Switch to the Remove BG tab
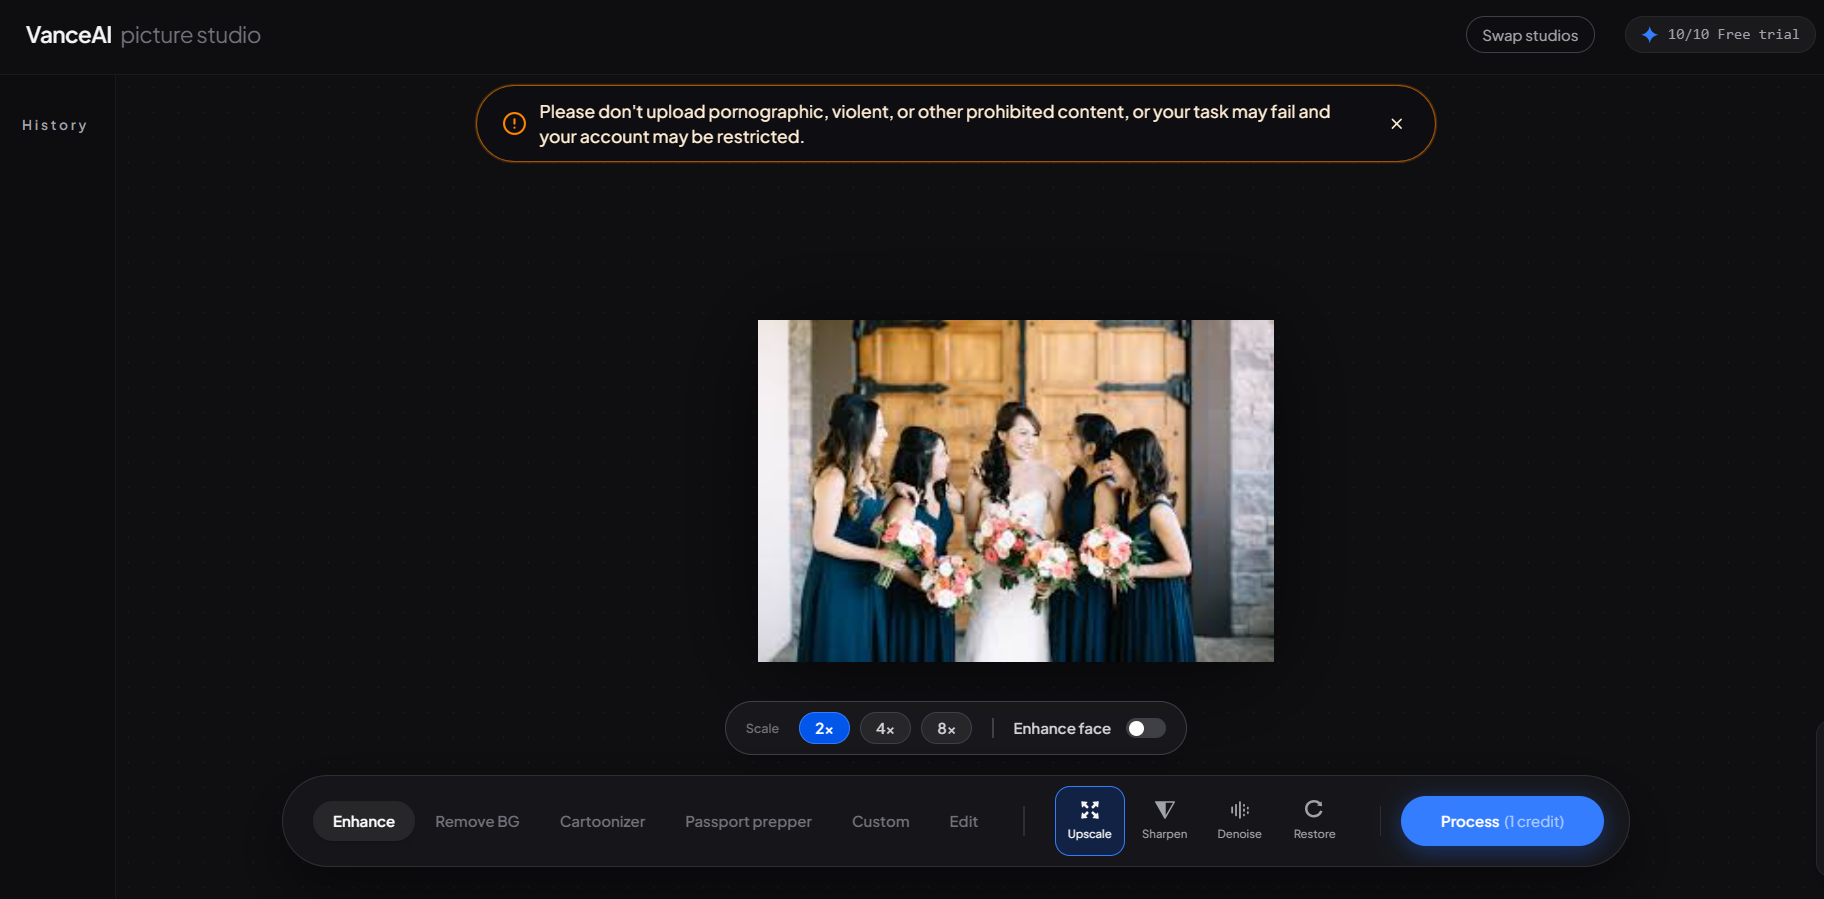1824x899 pixels. tap(477, 821)
